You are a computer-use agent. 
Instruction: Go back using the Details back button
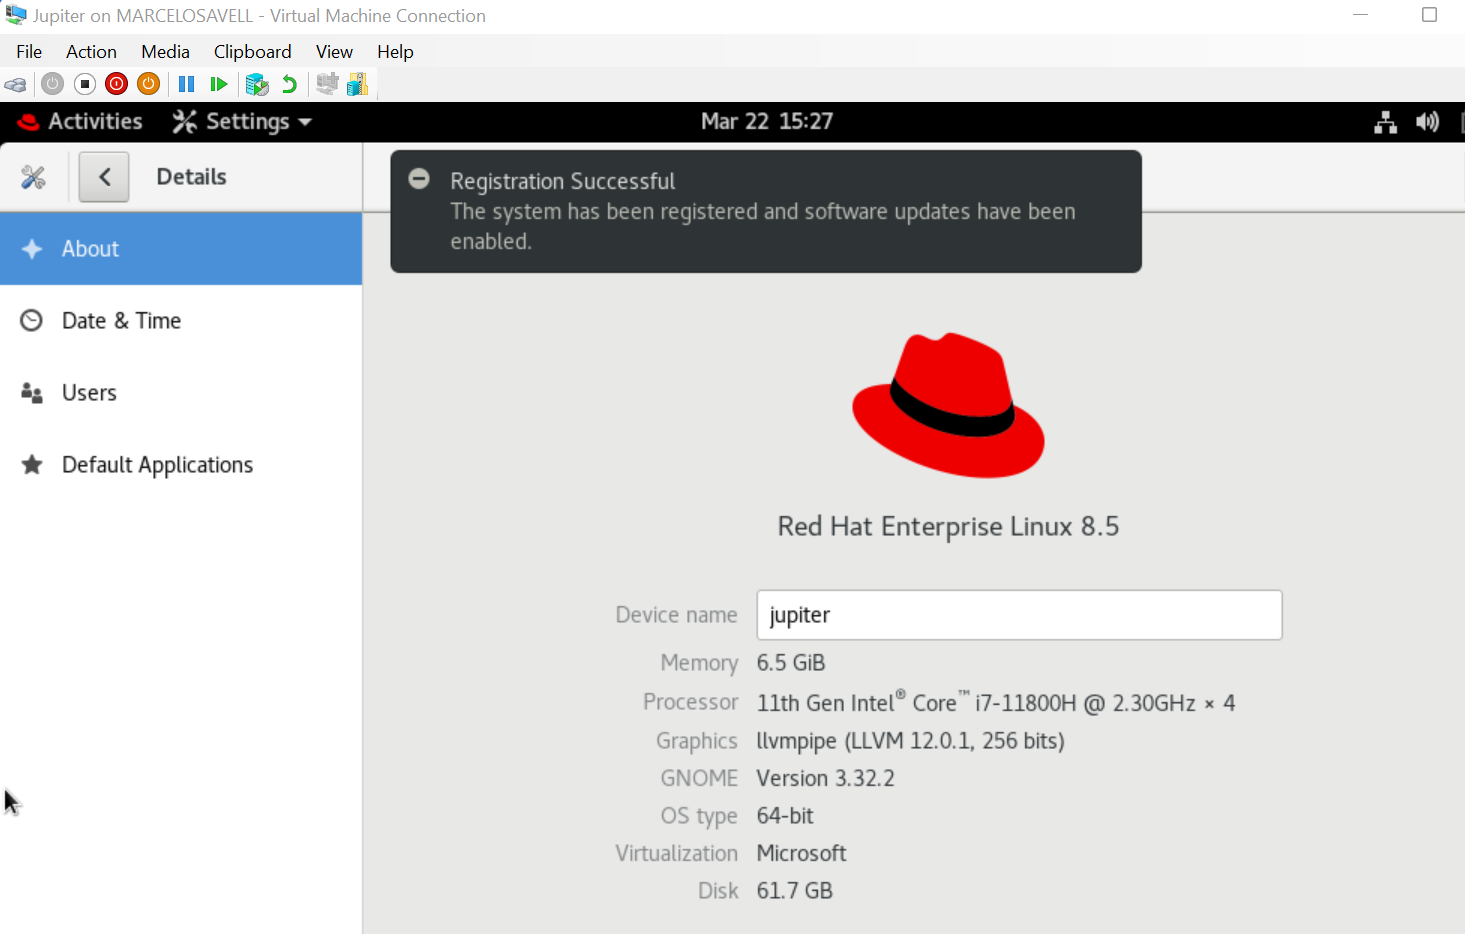[104, 177]
